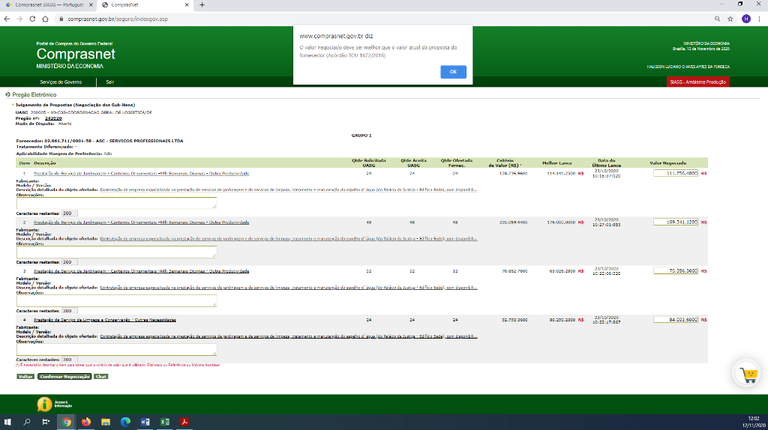Open Excel from the taskbar
768x430 pixels.
[x=164, y=422]
